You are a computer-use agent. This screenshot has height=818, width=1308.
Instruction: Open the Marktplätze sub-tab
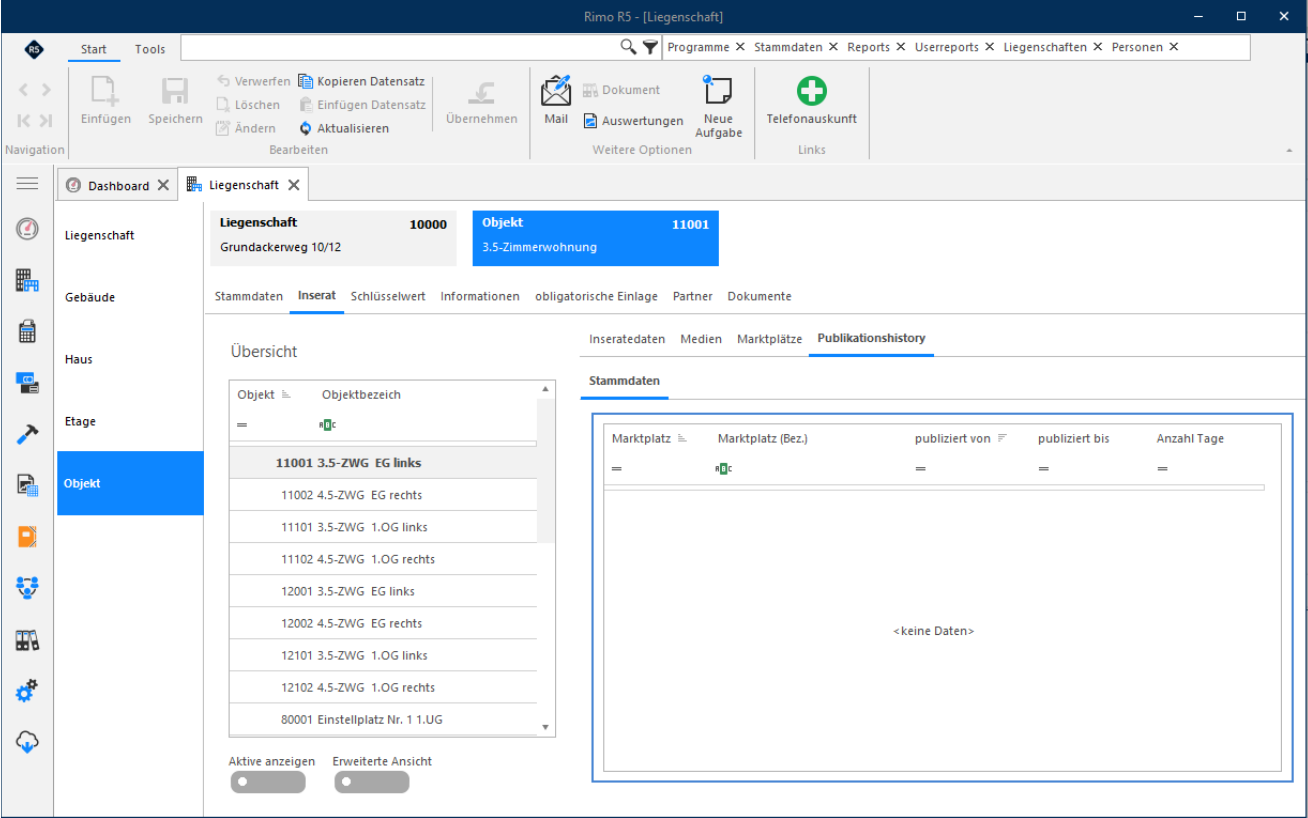769,339
